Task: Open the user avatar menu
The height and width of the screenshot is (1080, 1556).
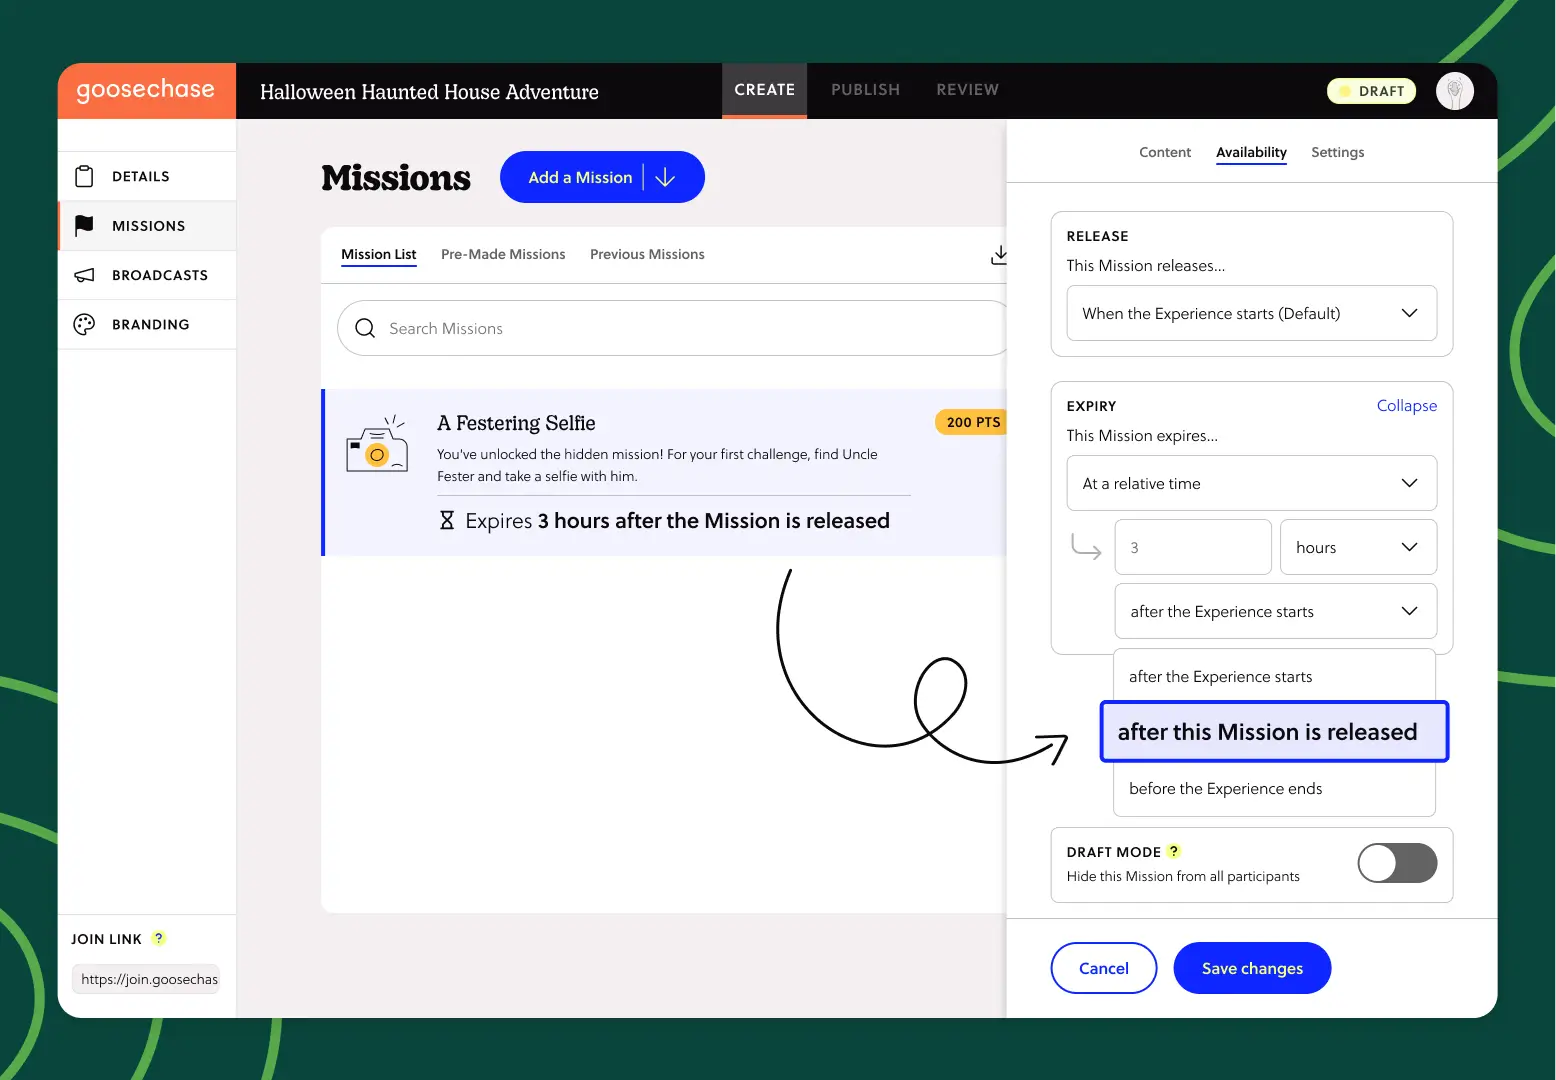Action: pos(1454,91)
